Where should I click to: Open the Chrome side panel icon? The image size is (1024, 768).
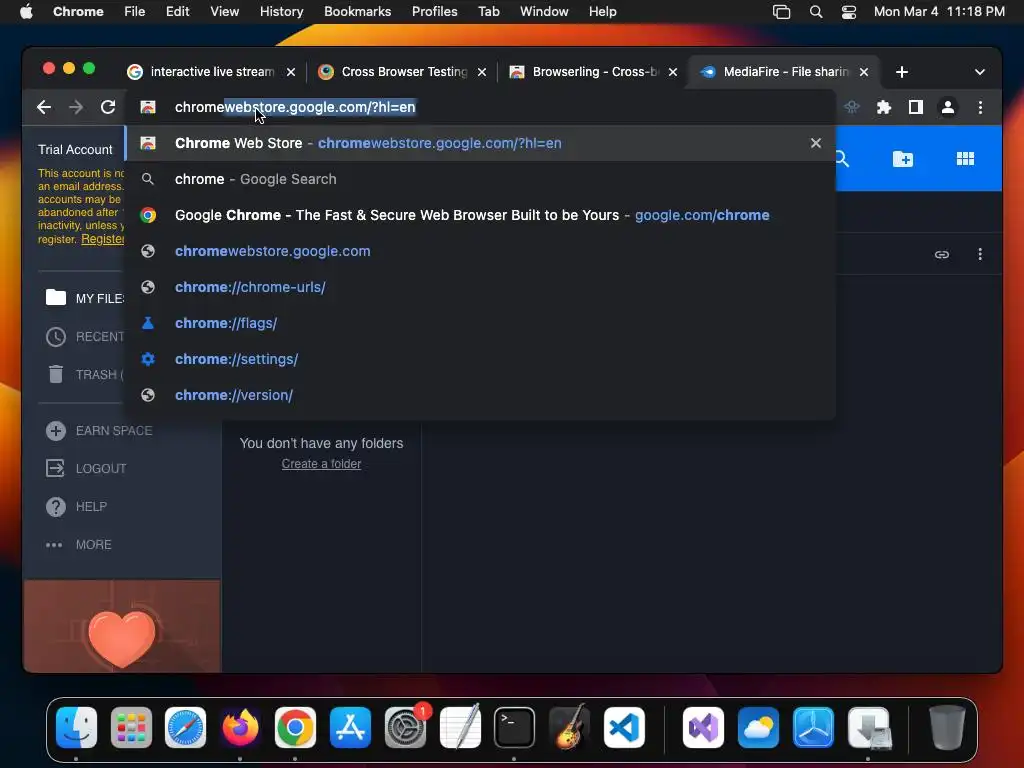coord(916,107)
